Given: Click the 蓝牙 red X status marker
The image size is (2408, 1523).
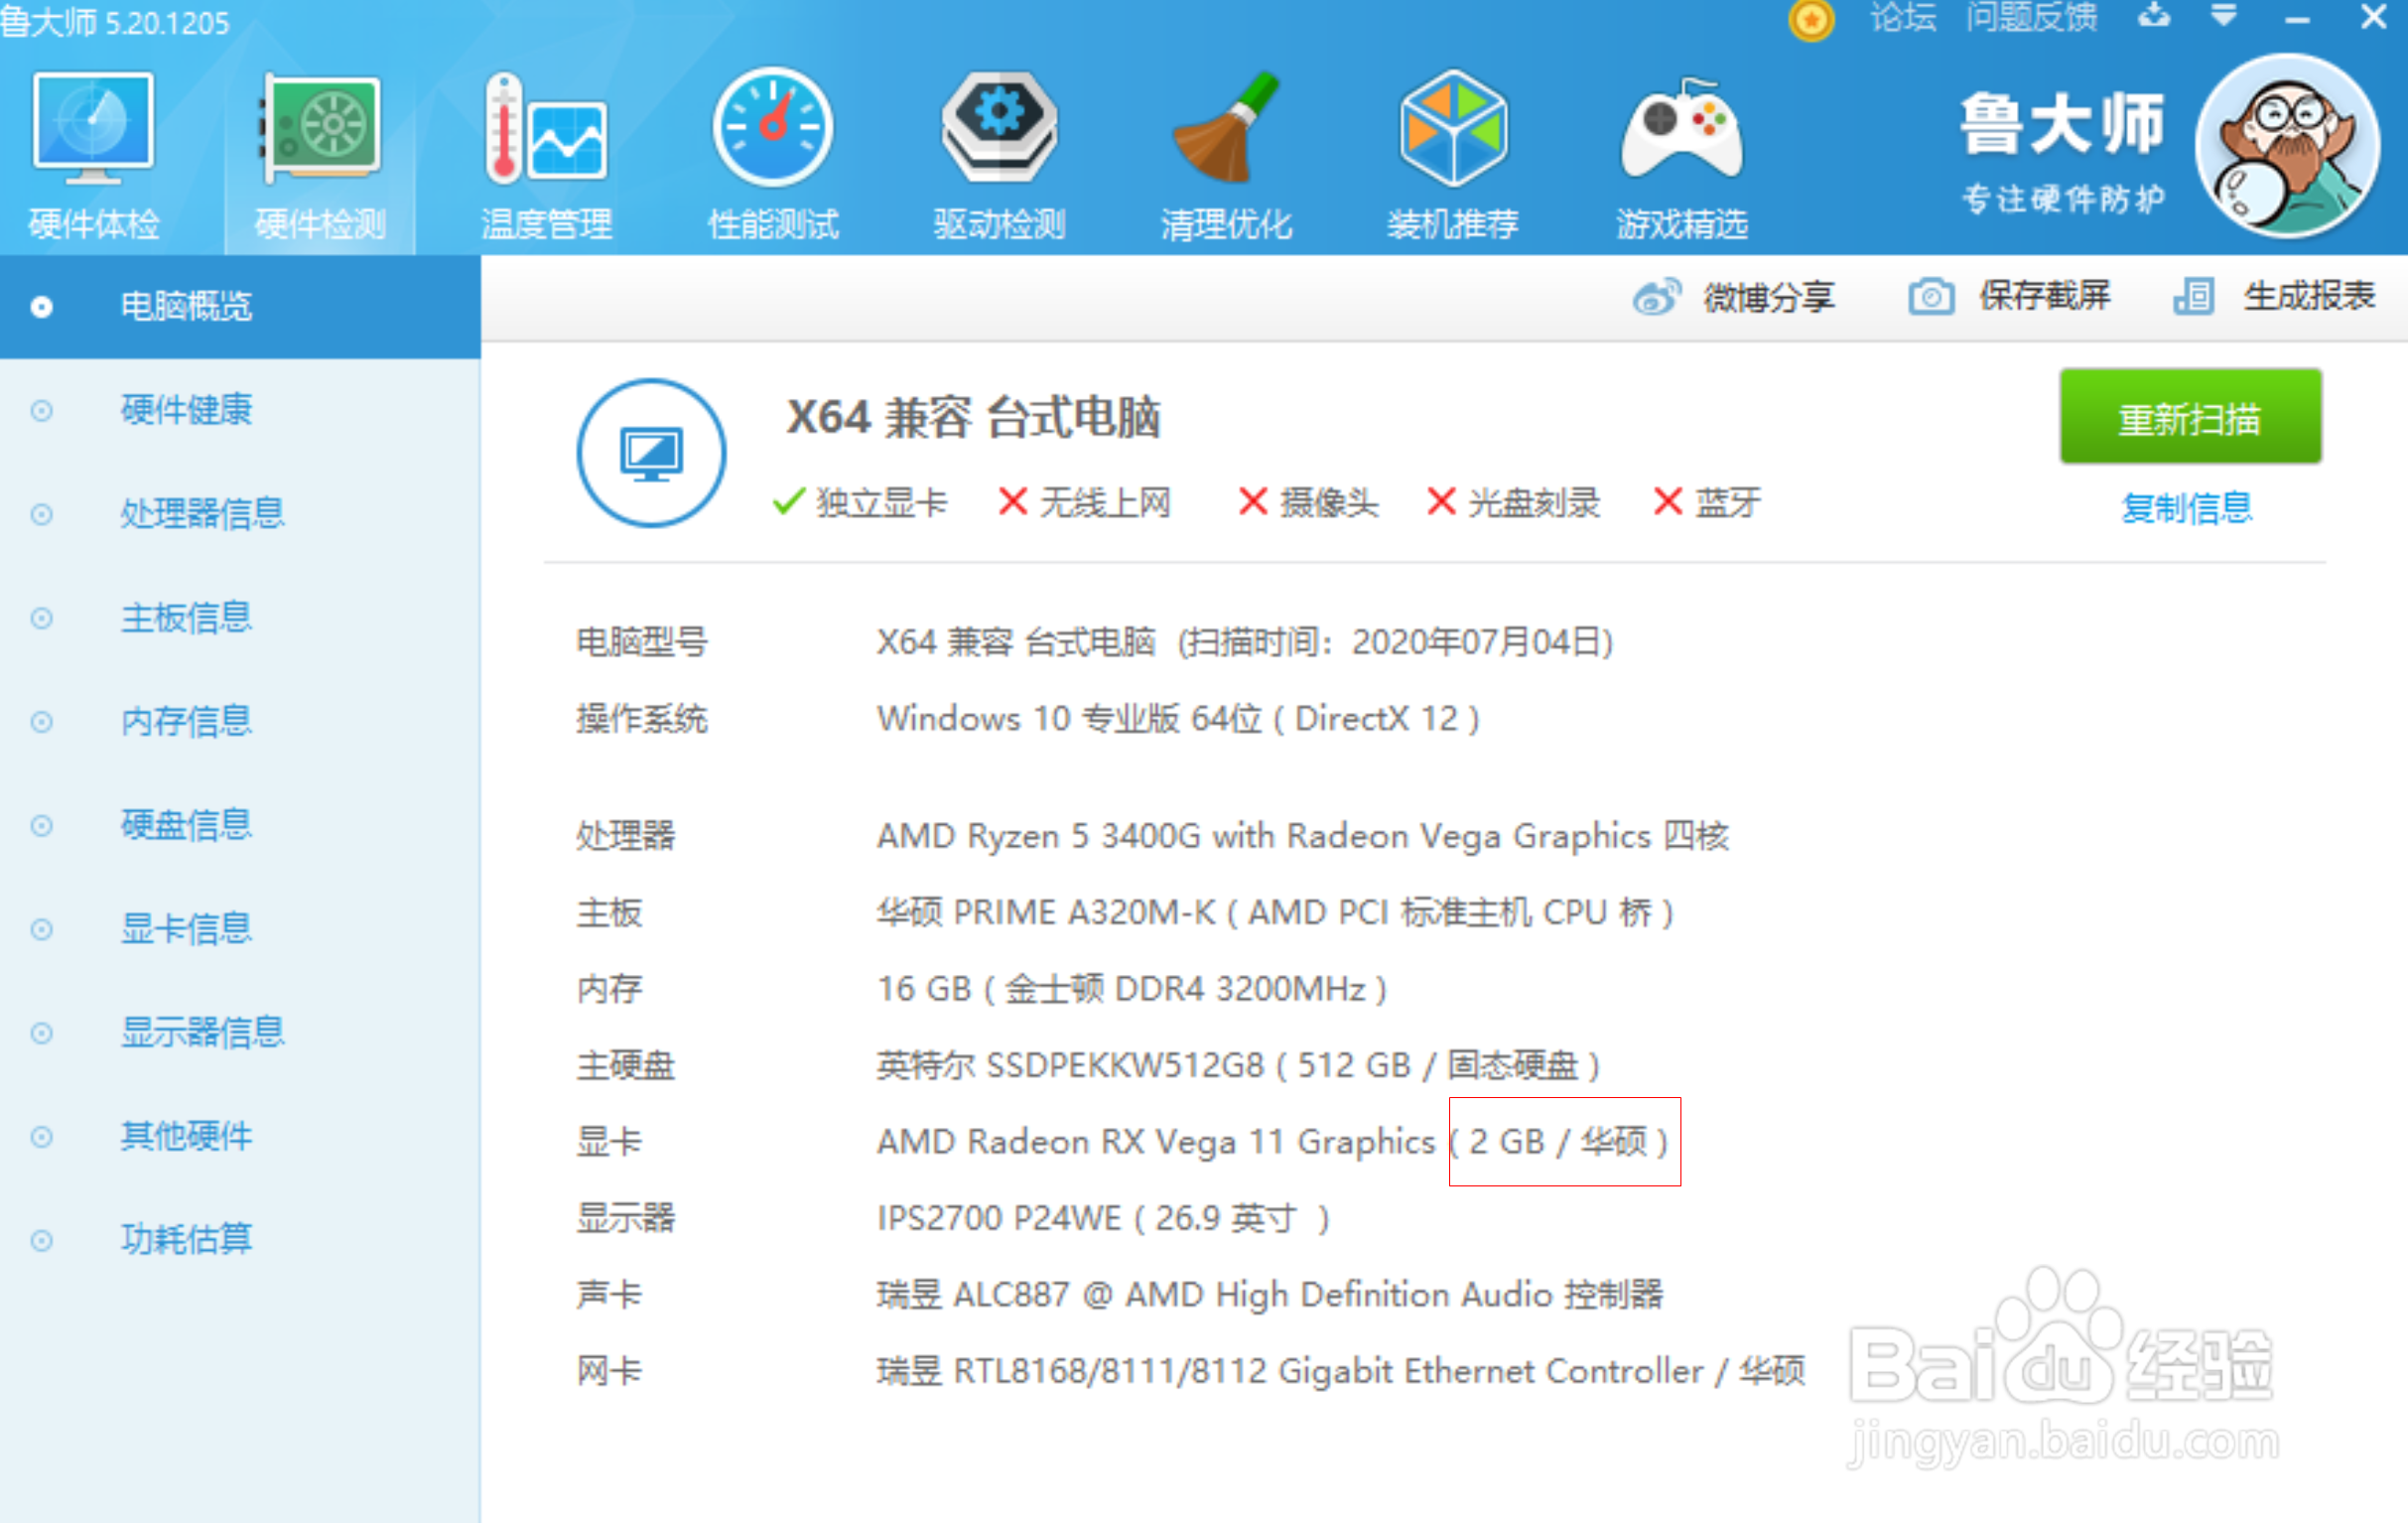Looking at the screenshot, I should click(1667, 503).
